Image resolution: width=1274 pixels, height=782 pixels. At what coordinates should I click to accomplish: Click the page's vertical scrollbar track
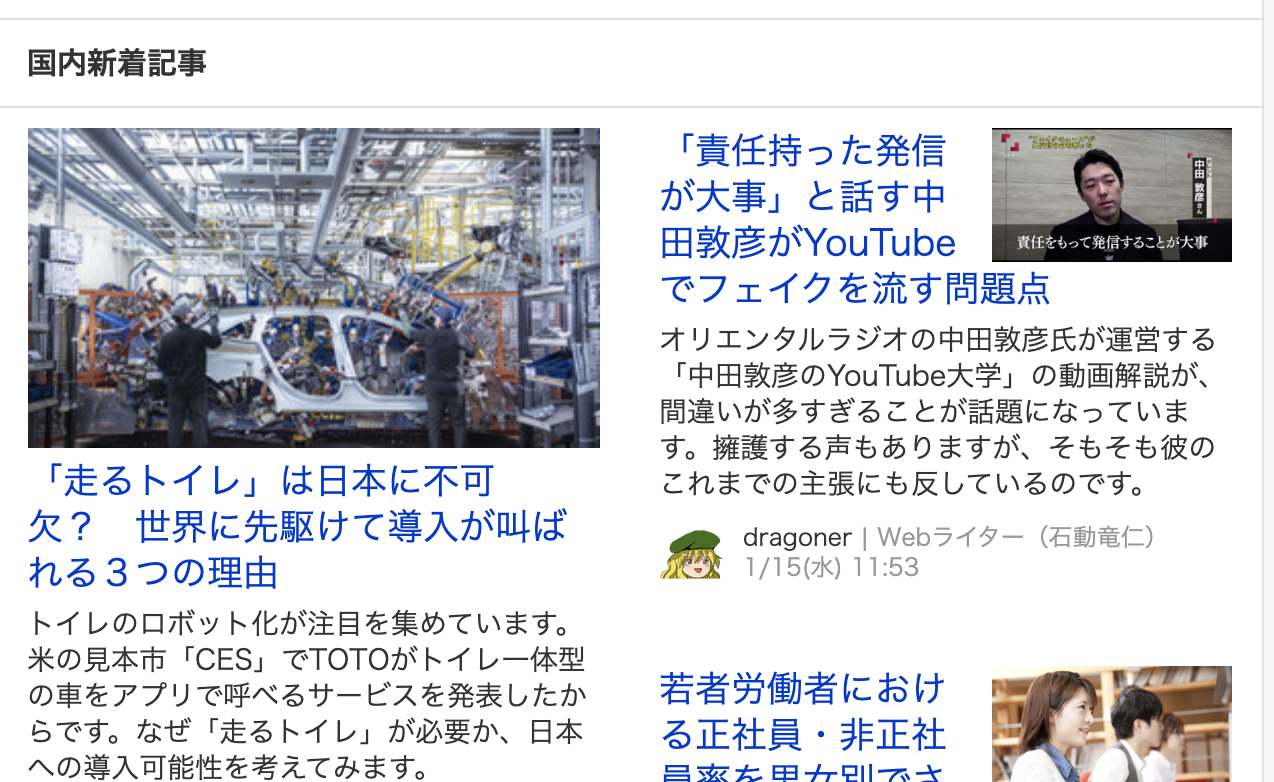pos(1268,391)
